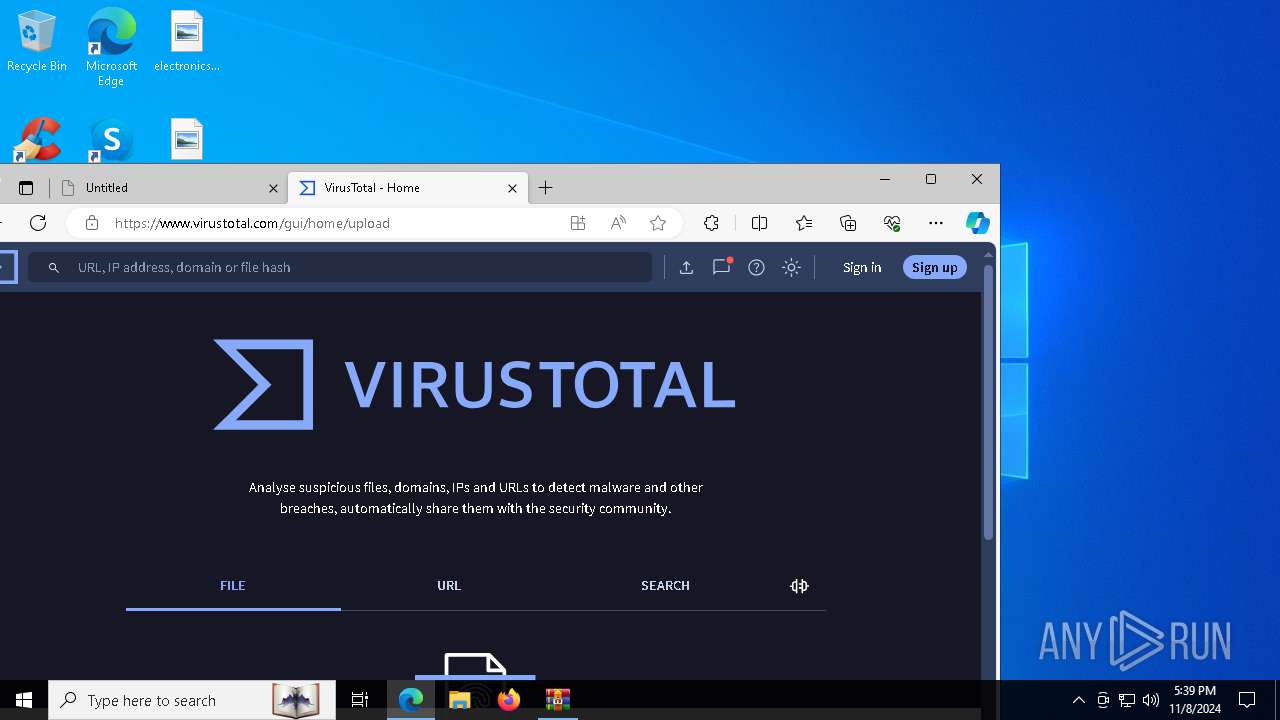Viewport: 1280px width, 720px height.
Task: Open the API waveform icon next to SEARCH tab
Action: point(799,586)
